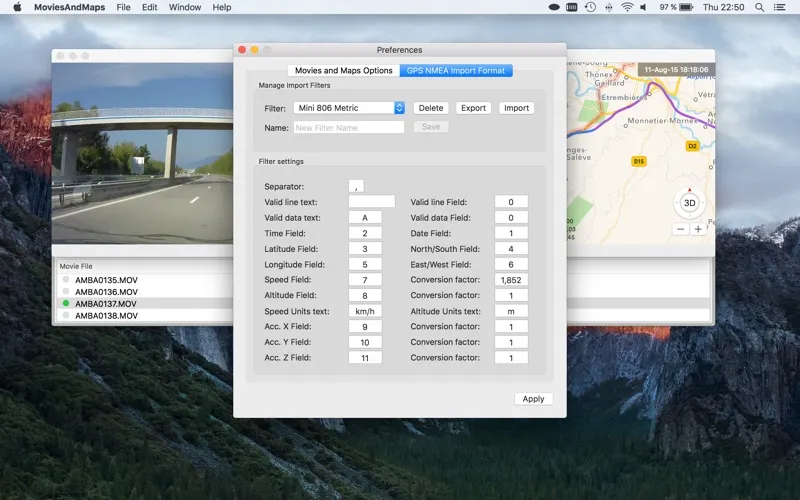Screen dimensions: 800x500
Task: Open the Filter dropdown Mini 806 Metric
Action: point(349,108)
